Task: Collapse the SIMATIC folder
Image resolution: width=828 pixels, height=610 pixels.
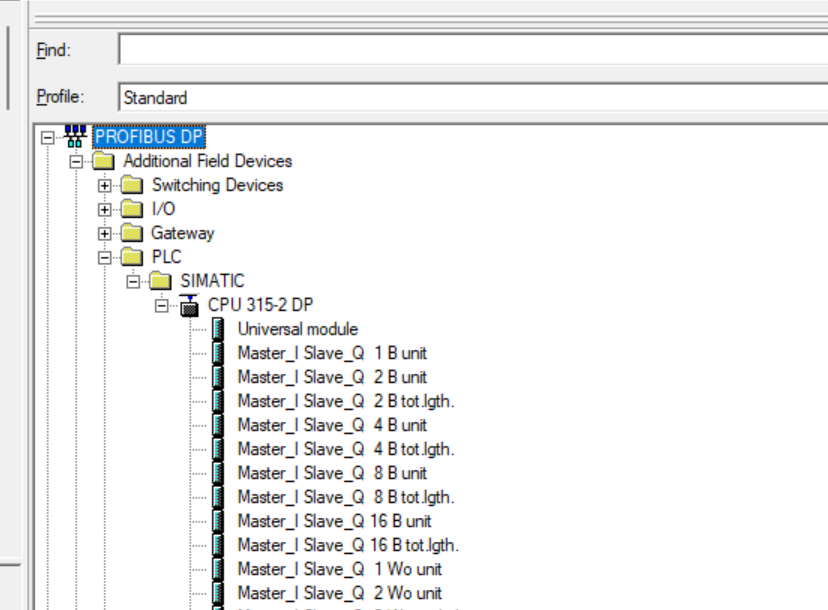Action: [x=133, y=281]
